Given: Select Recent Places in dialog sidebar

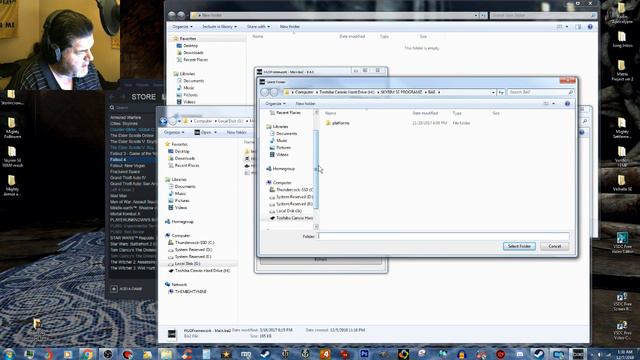Looking at the screenshot, I should click(288, 112).
